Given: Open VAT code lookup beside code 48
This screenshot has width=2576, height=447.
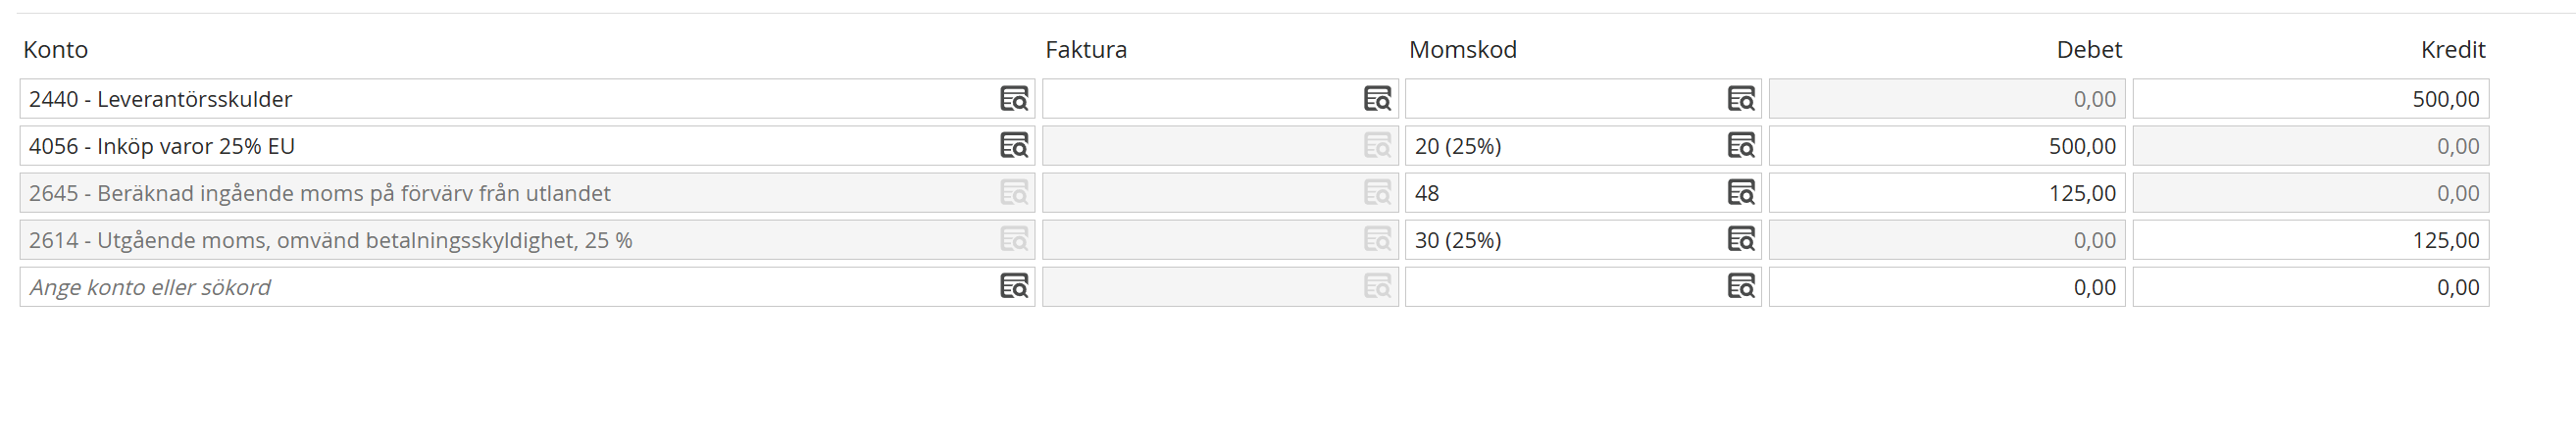Looking at the screenshot, I should tap(1741, 193).
